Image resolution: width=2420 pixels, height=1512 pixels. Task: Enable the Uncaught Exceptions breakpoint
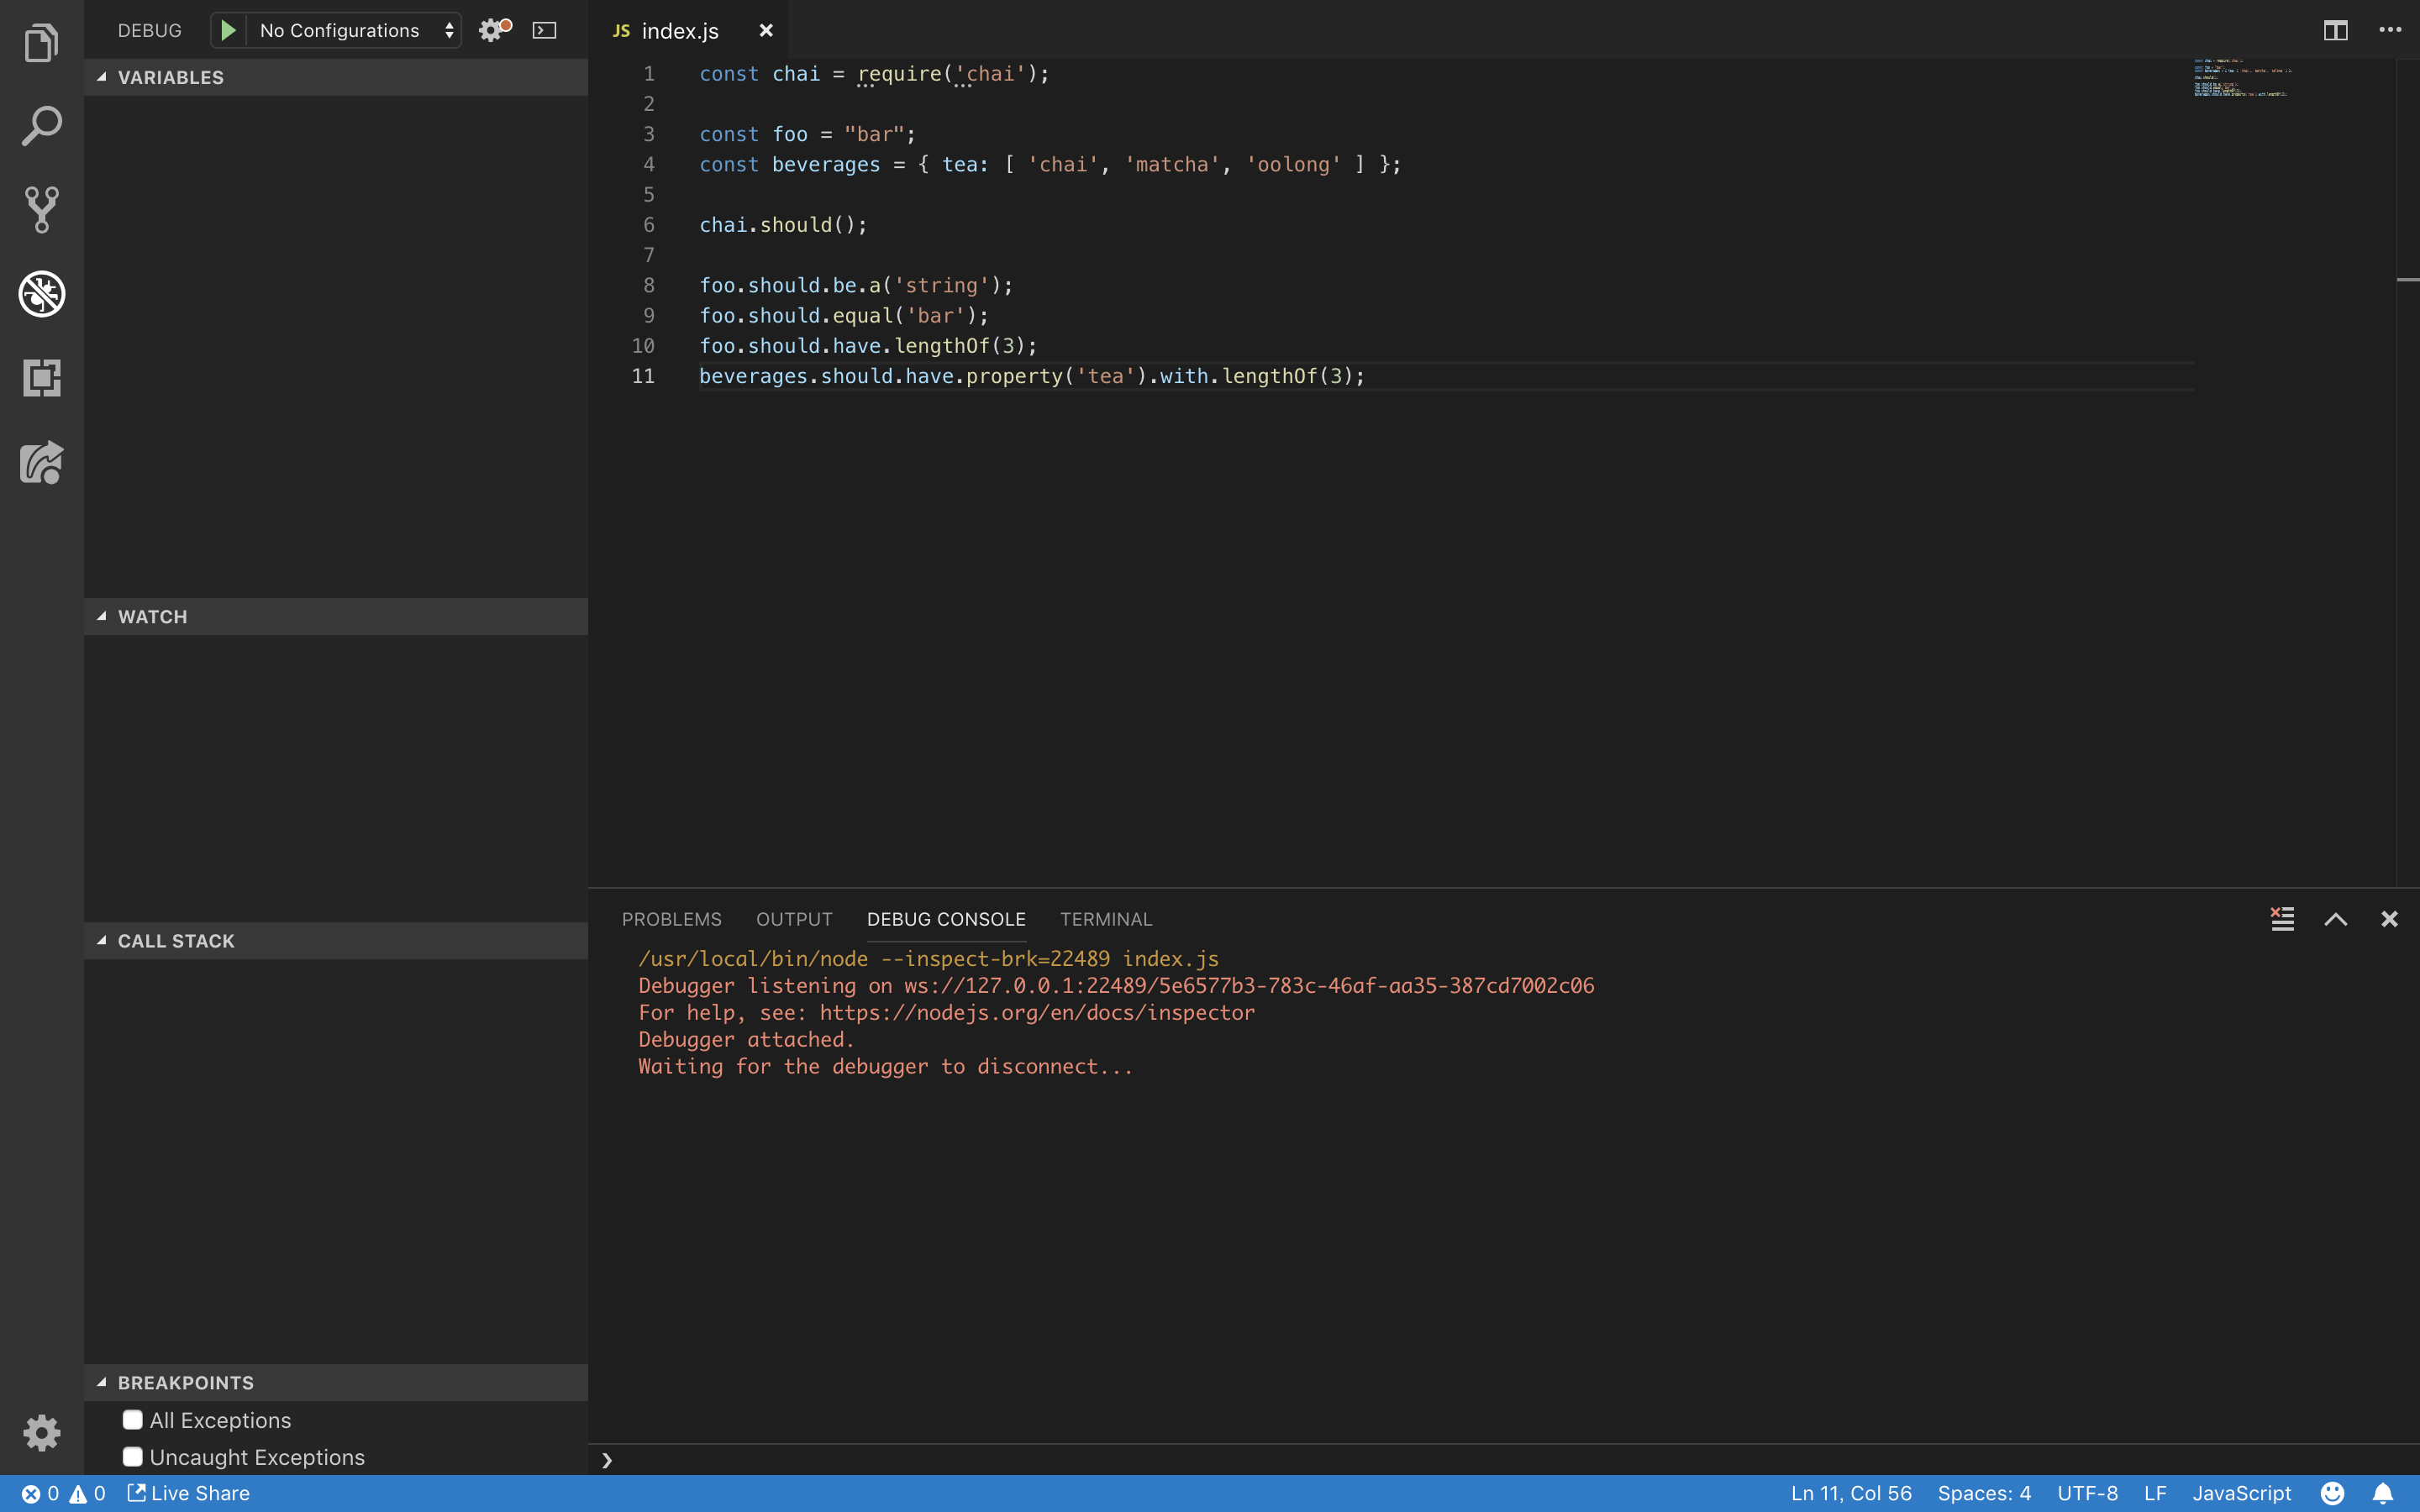click(x=133, y=1457)
